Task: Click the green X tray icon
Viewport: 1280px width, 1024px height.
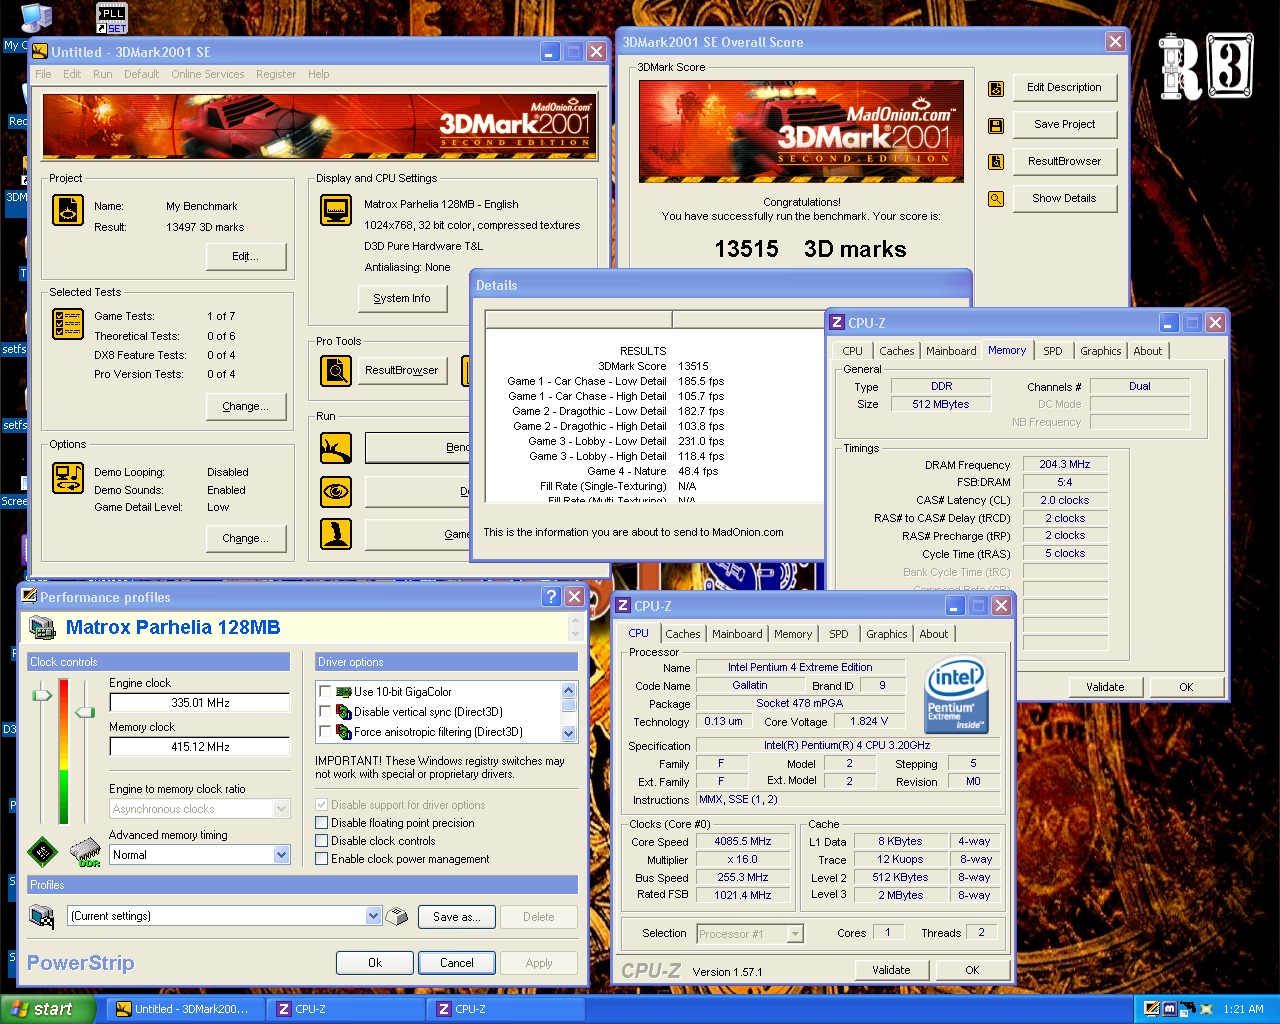Action: pos(1206,1009)
